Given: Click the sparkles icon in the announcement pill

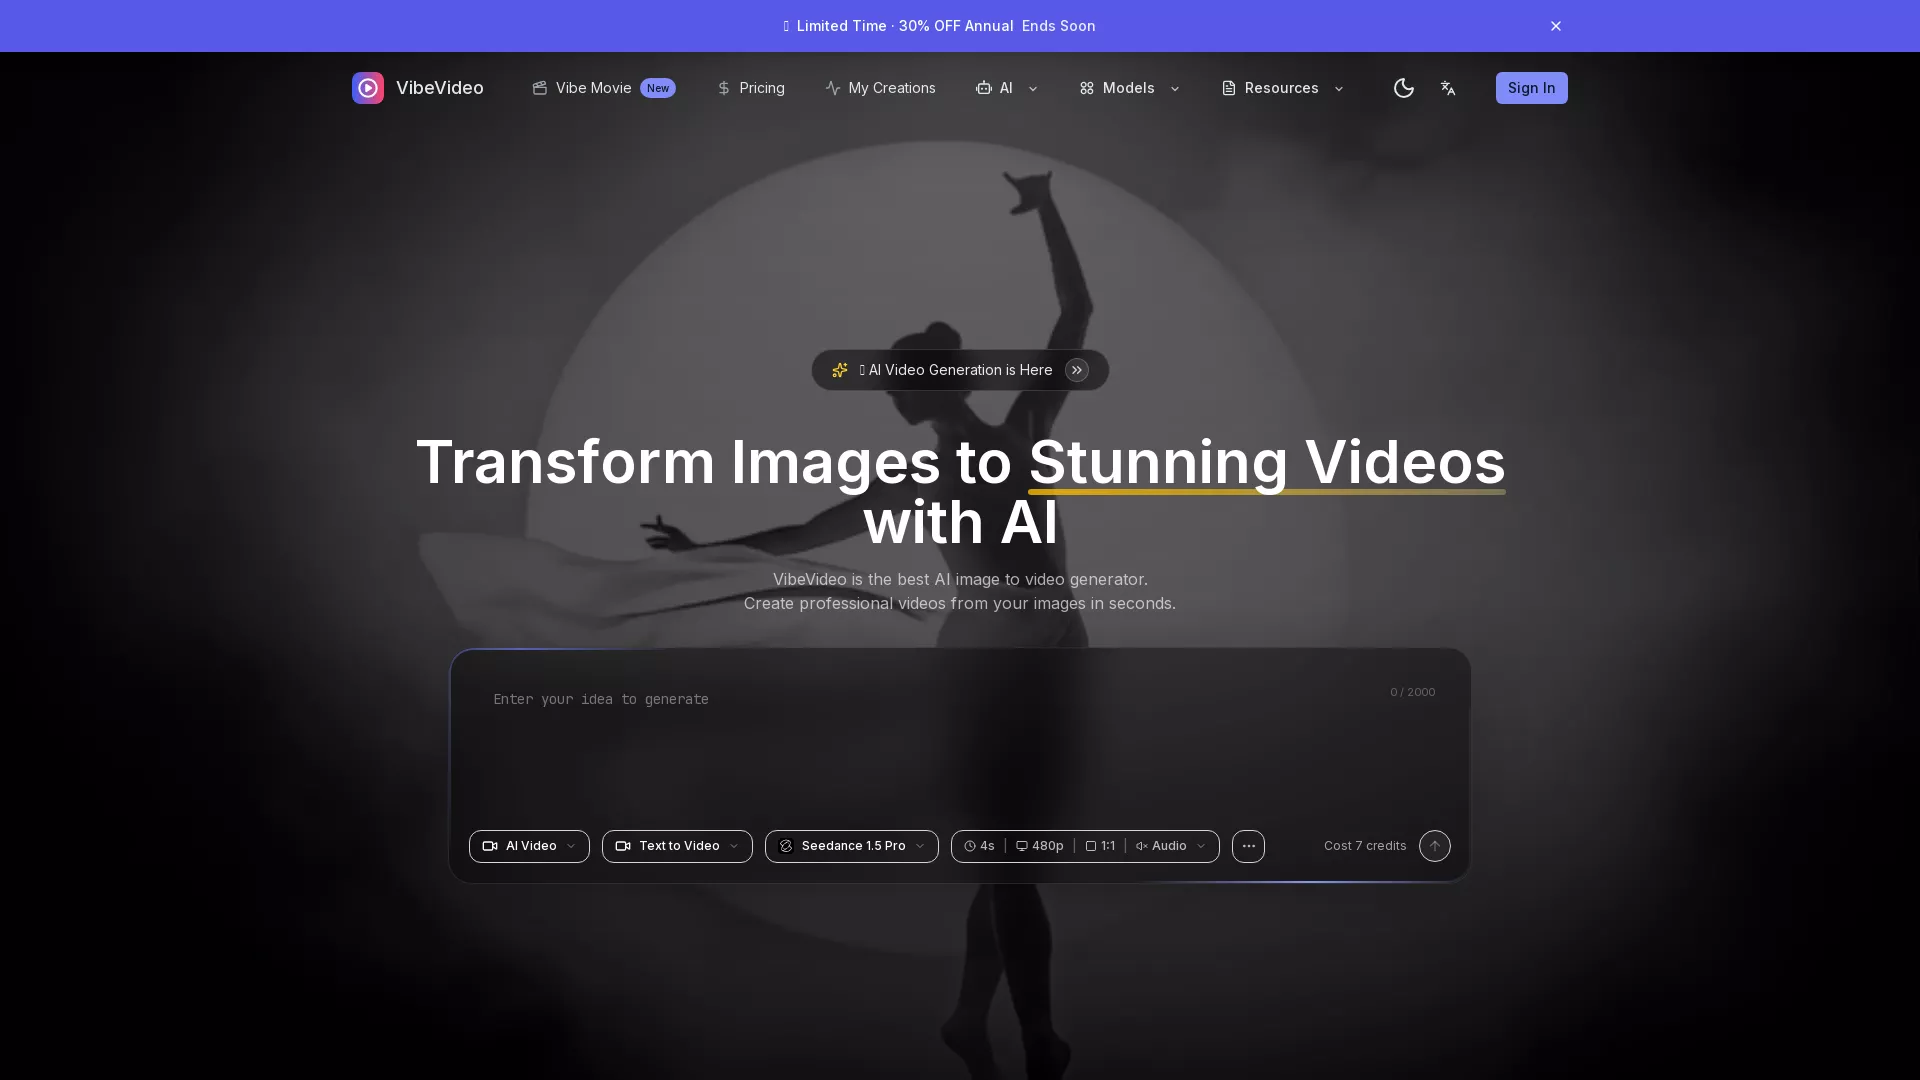Looking at the screenshot, I should [839, 370].
